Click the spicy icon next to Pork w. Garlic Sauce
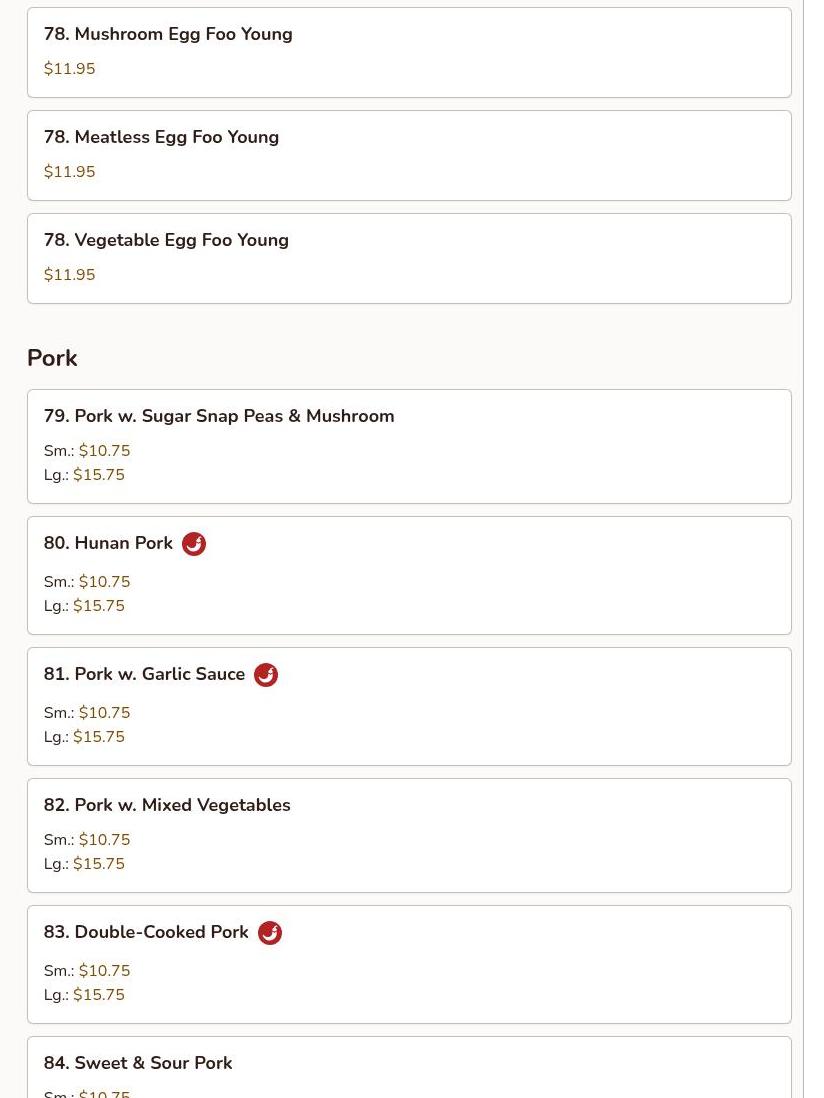Screen dimensions: 824x1098 click(x=266, y=675)
